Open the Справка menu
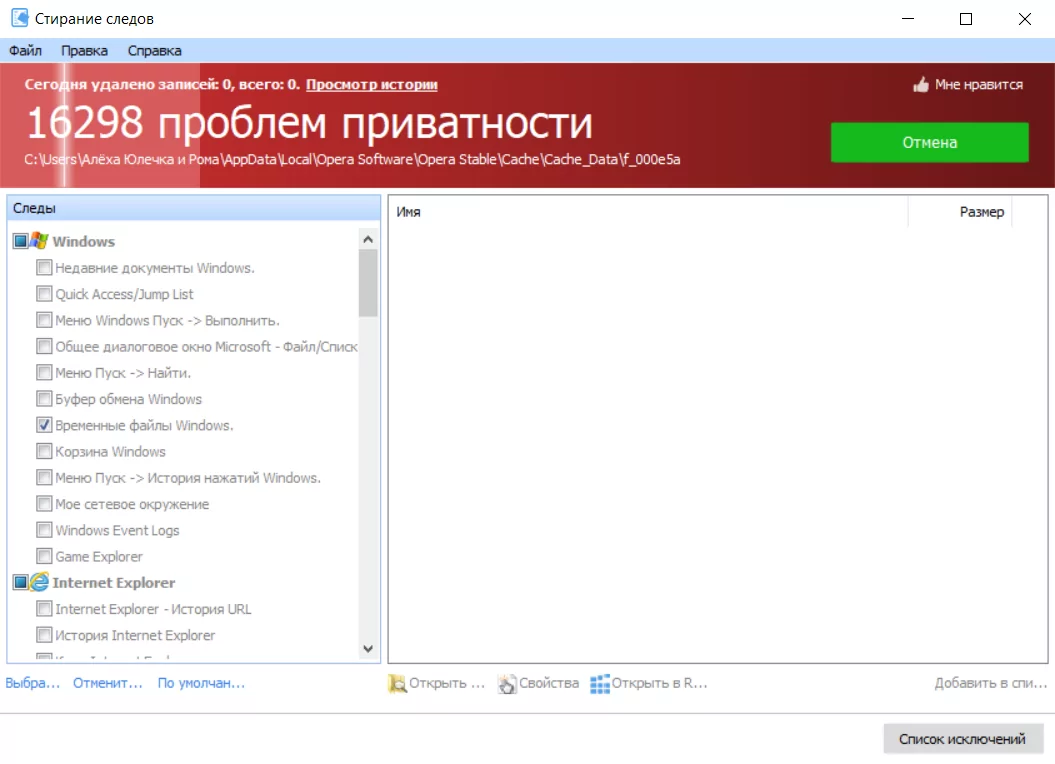Screen dimensions: 1055x764 pos(155,50)
